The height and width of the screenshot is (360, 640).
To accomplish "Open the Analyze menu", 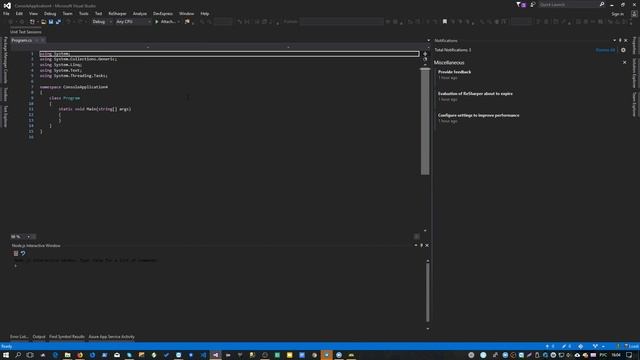I will (140, 13).
